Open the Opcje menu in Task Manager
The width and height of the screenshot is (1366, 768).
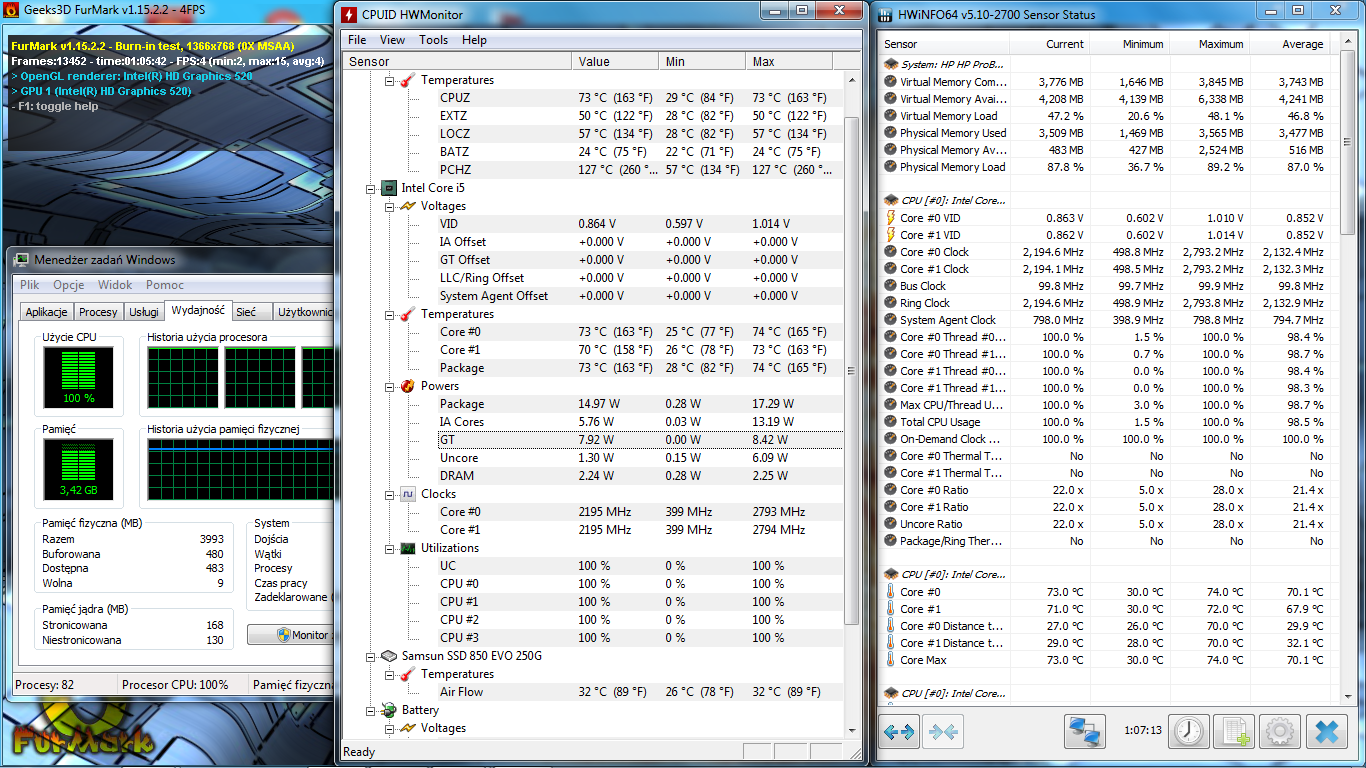(69, 285)
